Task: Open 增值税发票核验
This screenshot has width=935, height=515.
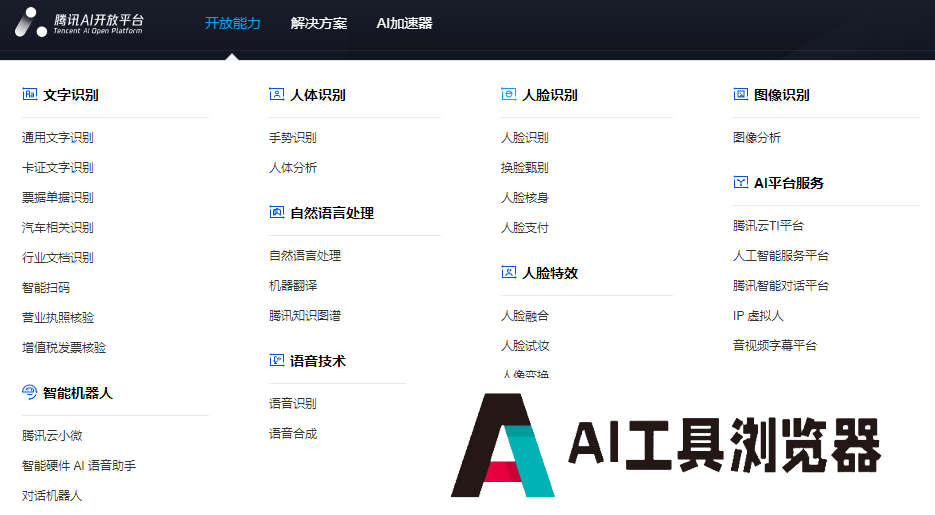Action: (x=64, y=348)
